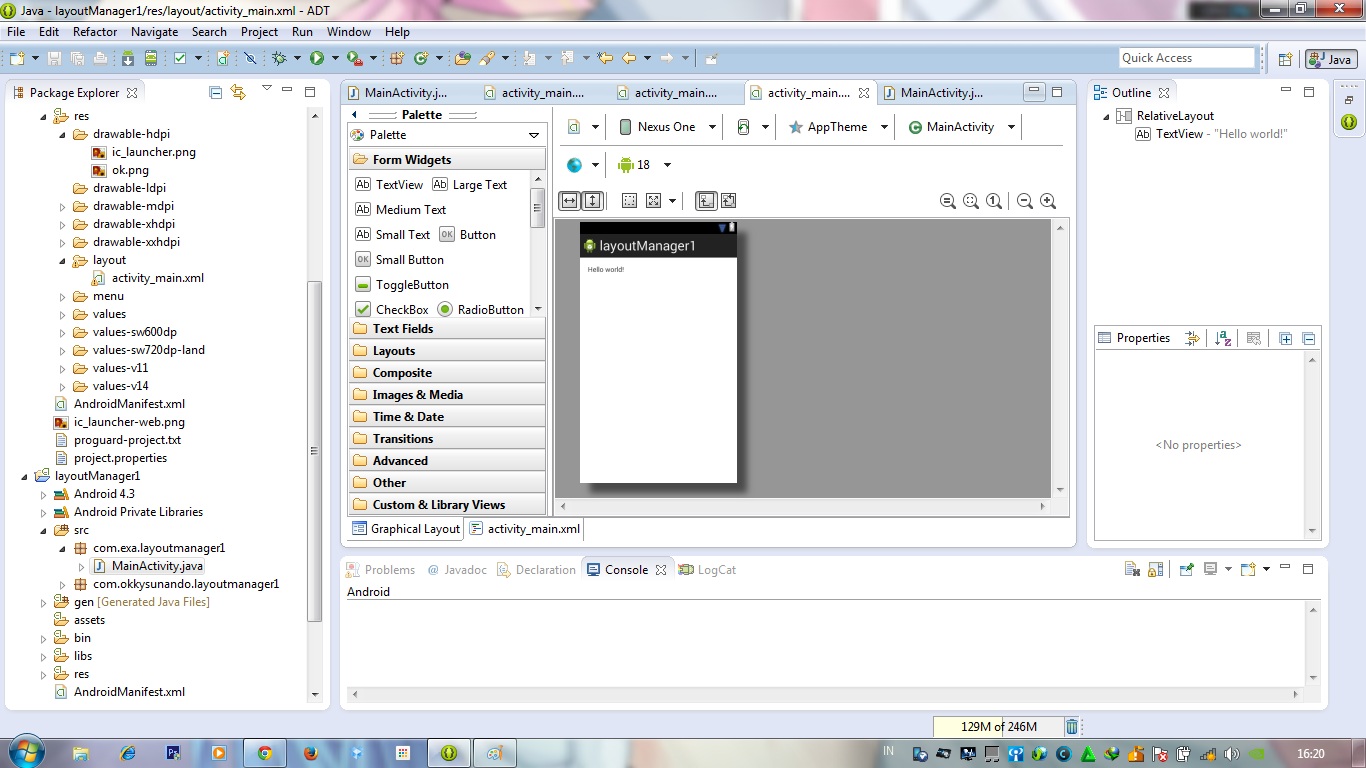Select the Large Text widget in Palette
Viewport: 1366px width, 768px height.
(x=470, y=185)
